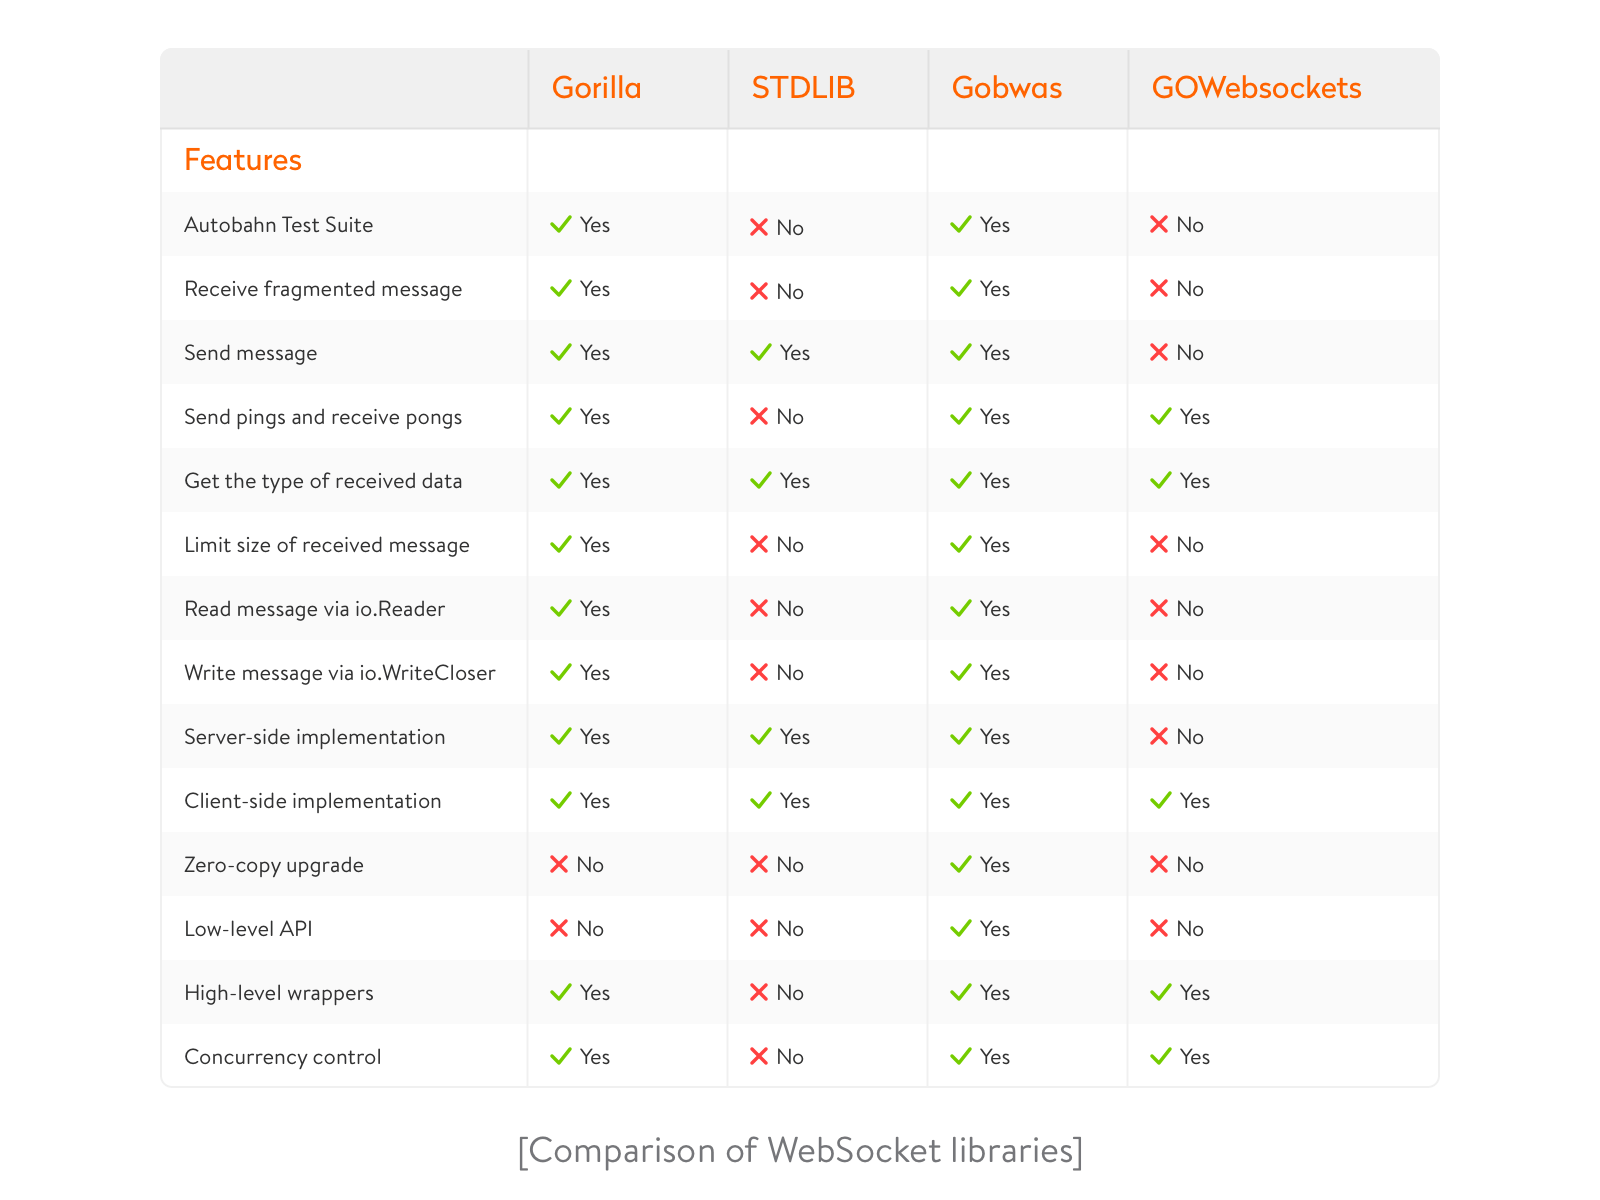Click the Client-side implementation row label
This screenshot has width=1600, height=1200.
coord(313,801)
